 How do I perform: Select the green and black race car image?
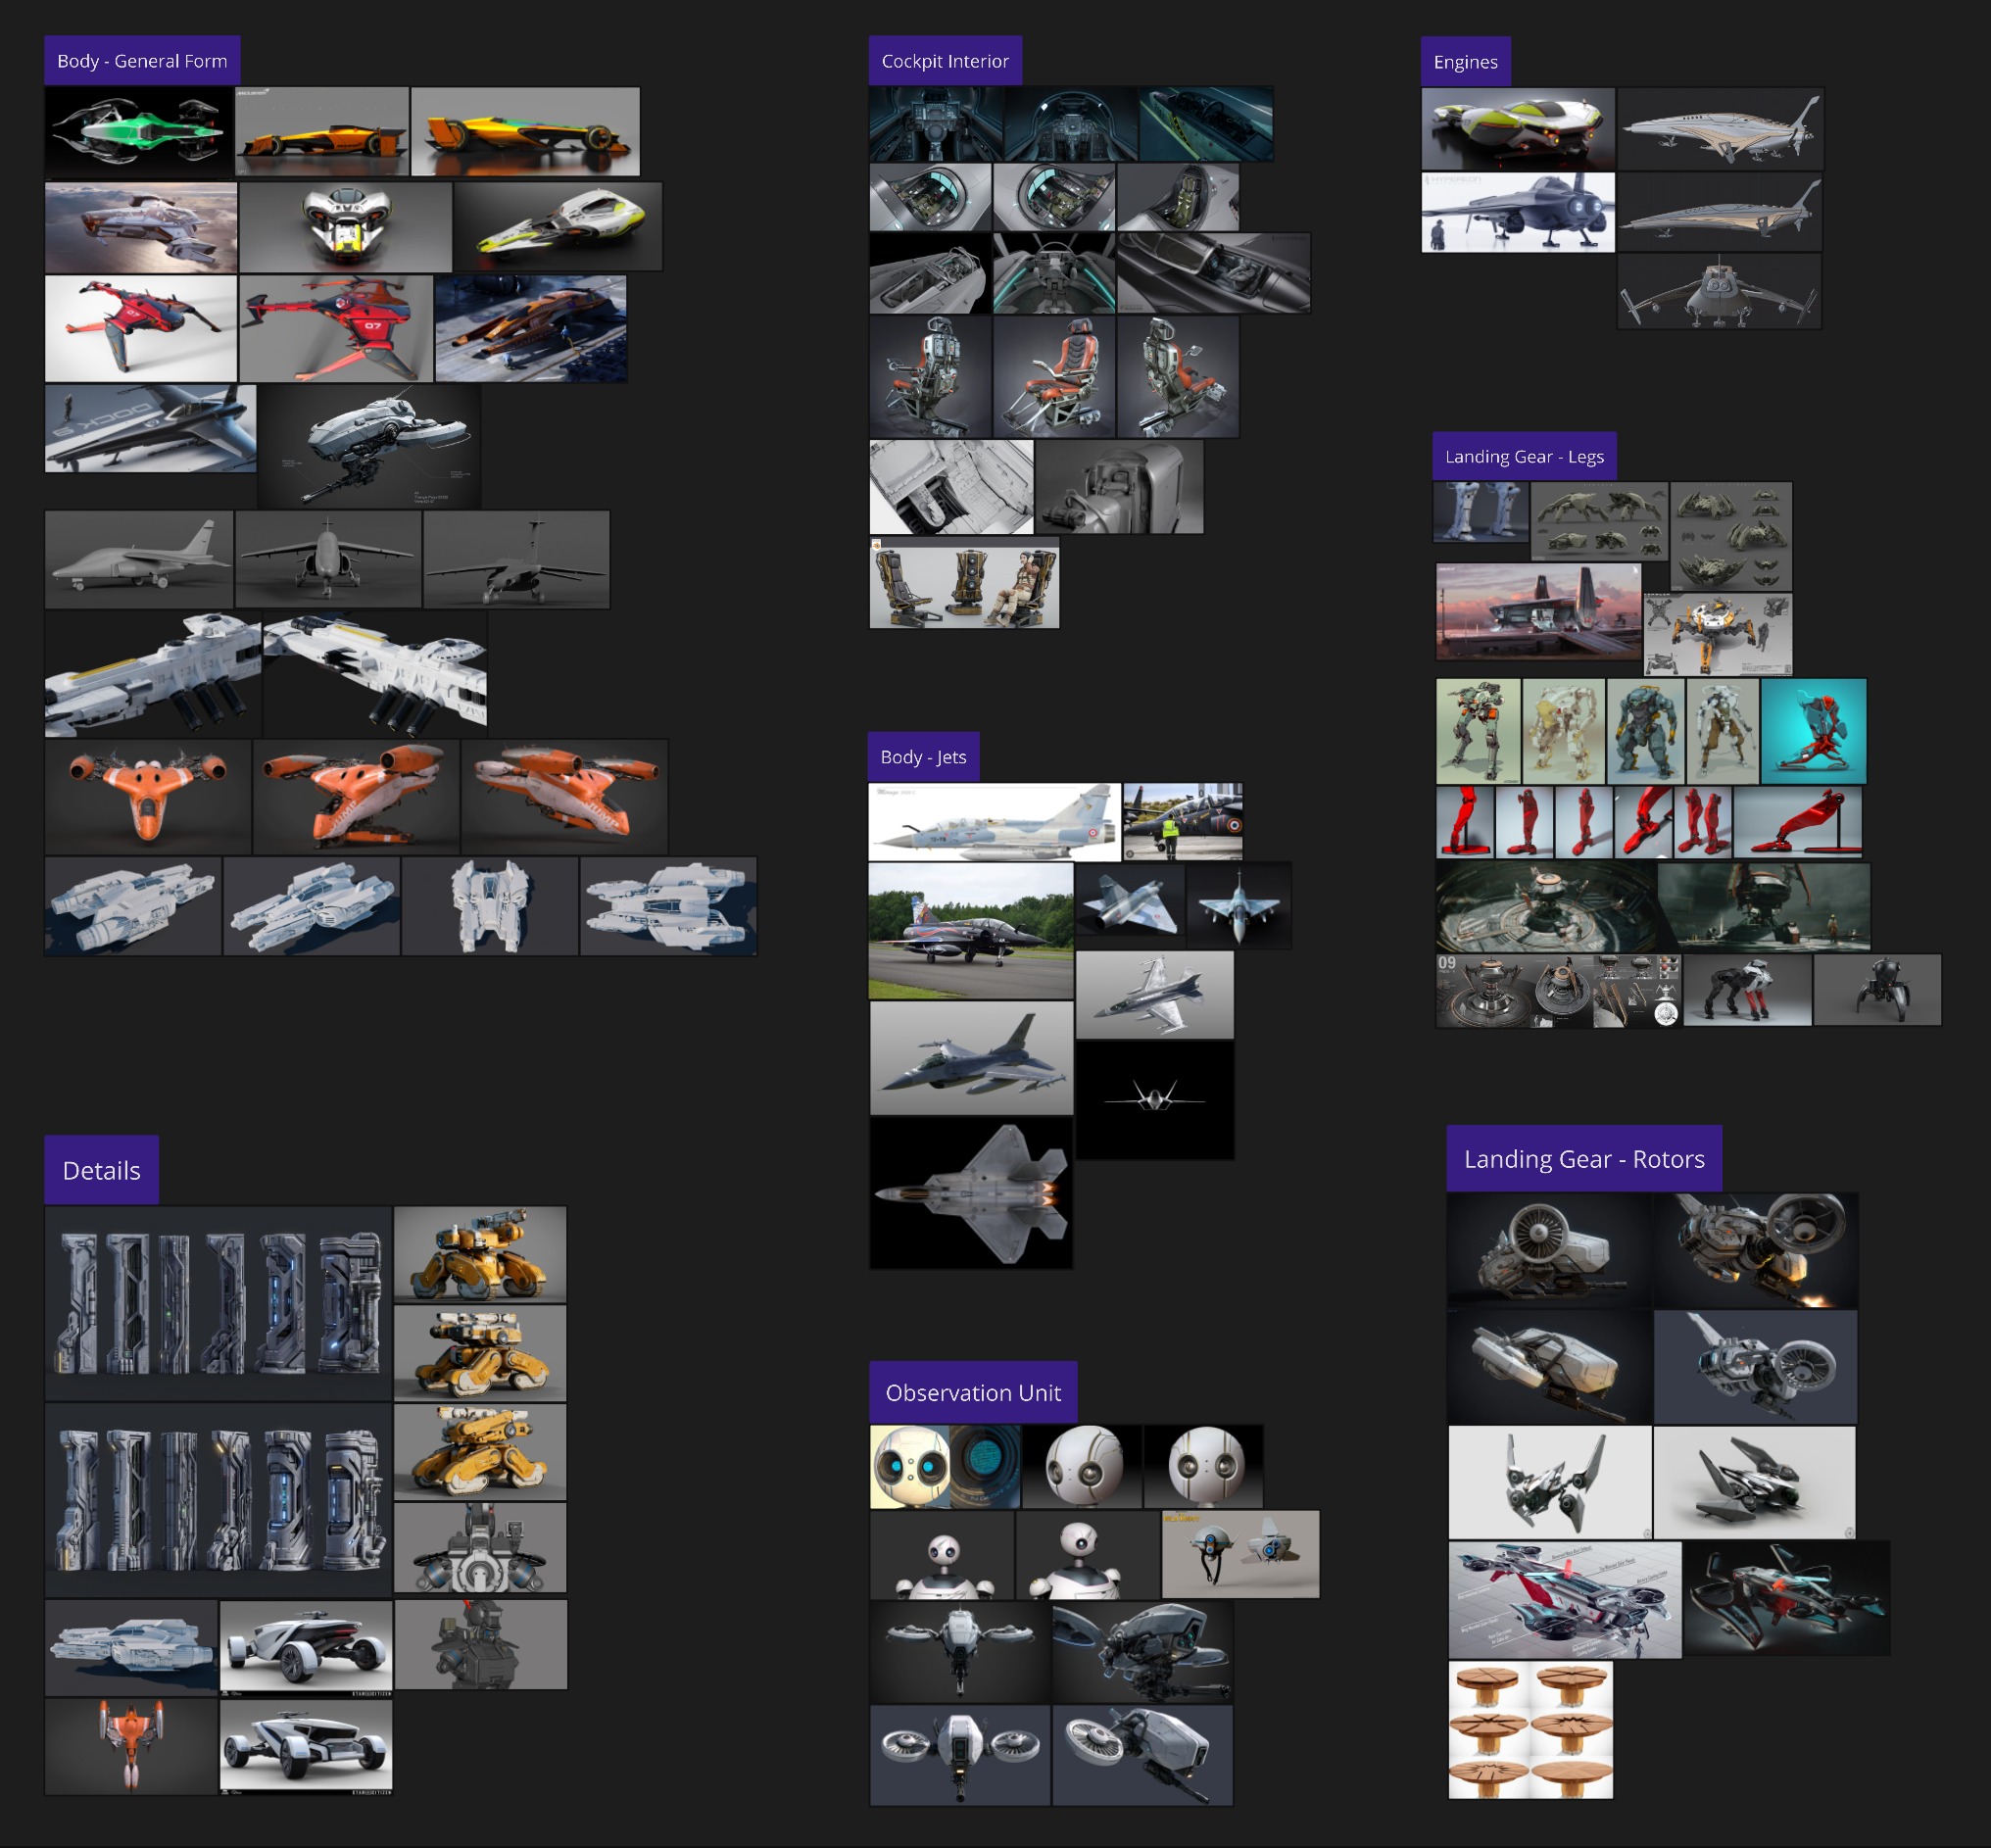pyautogui.click(x=138, y=132)
